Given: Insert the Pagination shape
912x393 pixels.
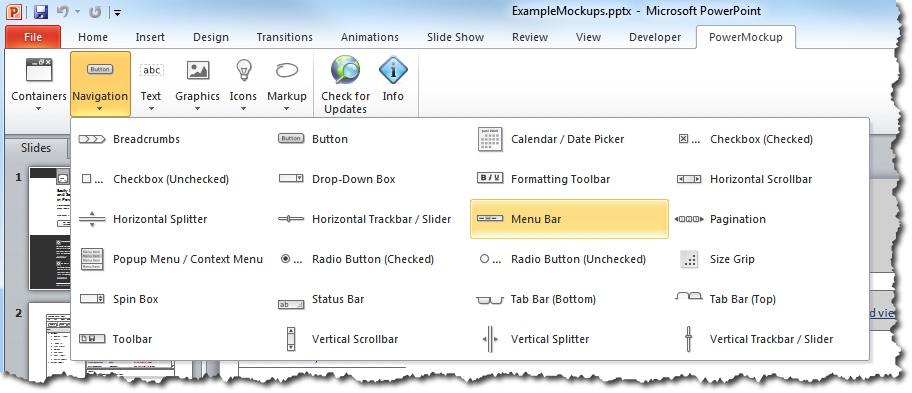Looking at the screenshot, I should pos(768,219).
